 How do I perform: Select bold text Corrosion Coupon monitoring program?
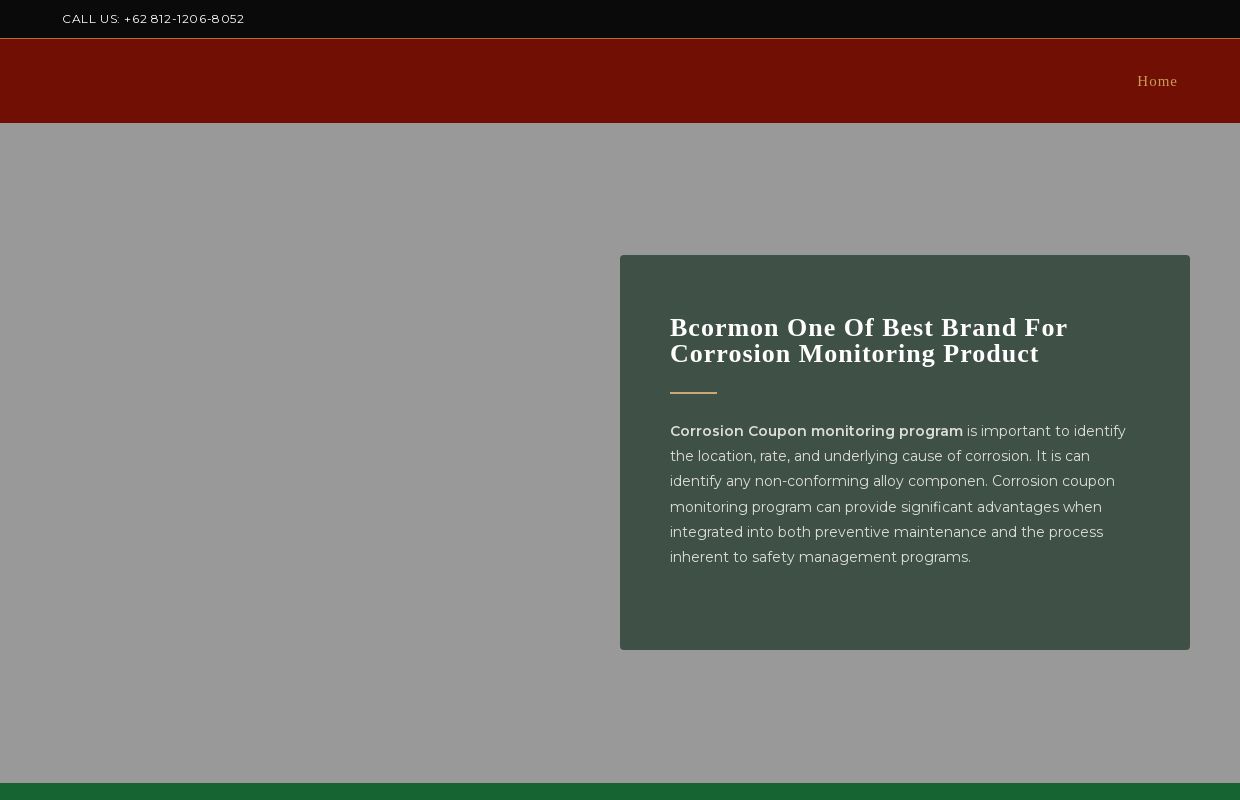coord(816,431)
